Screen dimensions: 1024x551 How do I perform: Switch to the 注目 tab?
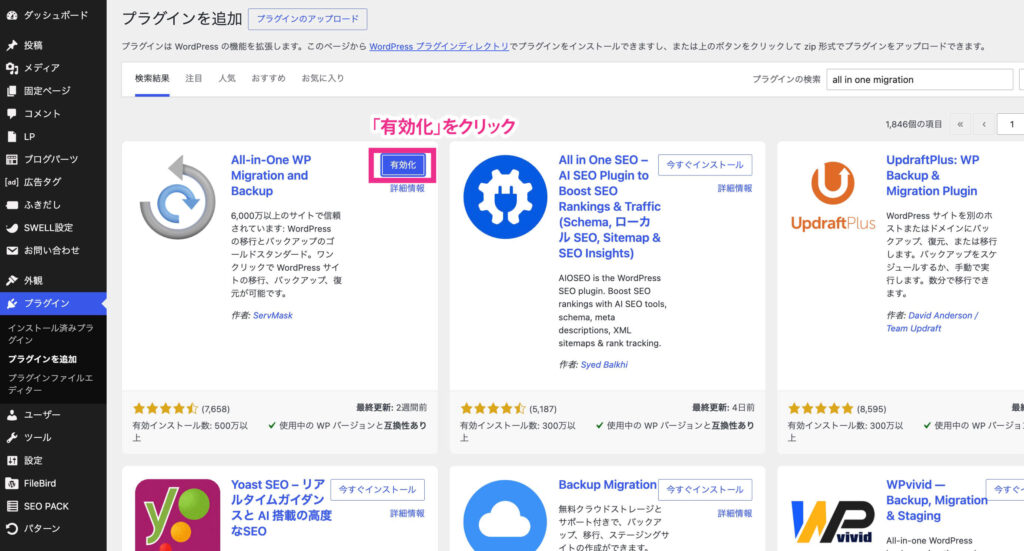193,79
